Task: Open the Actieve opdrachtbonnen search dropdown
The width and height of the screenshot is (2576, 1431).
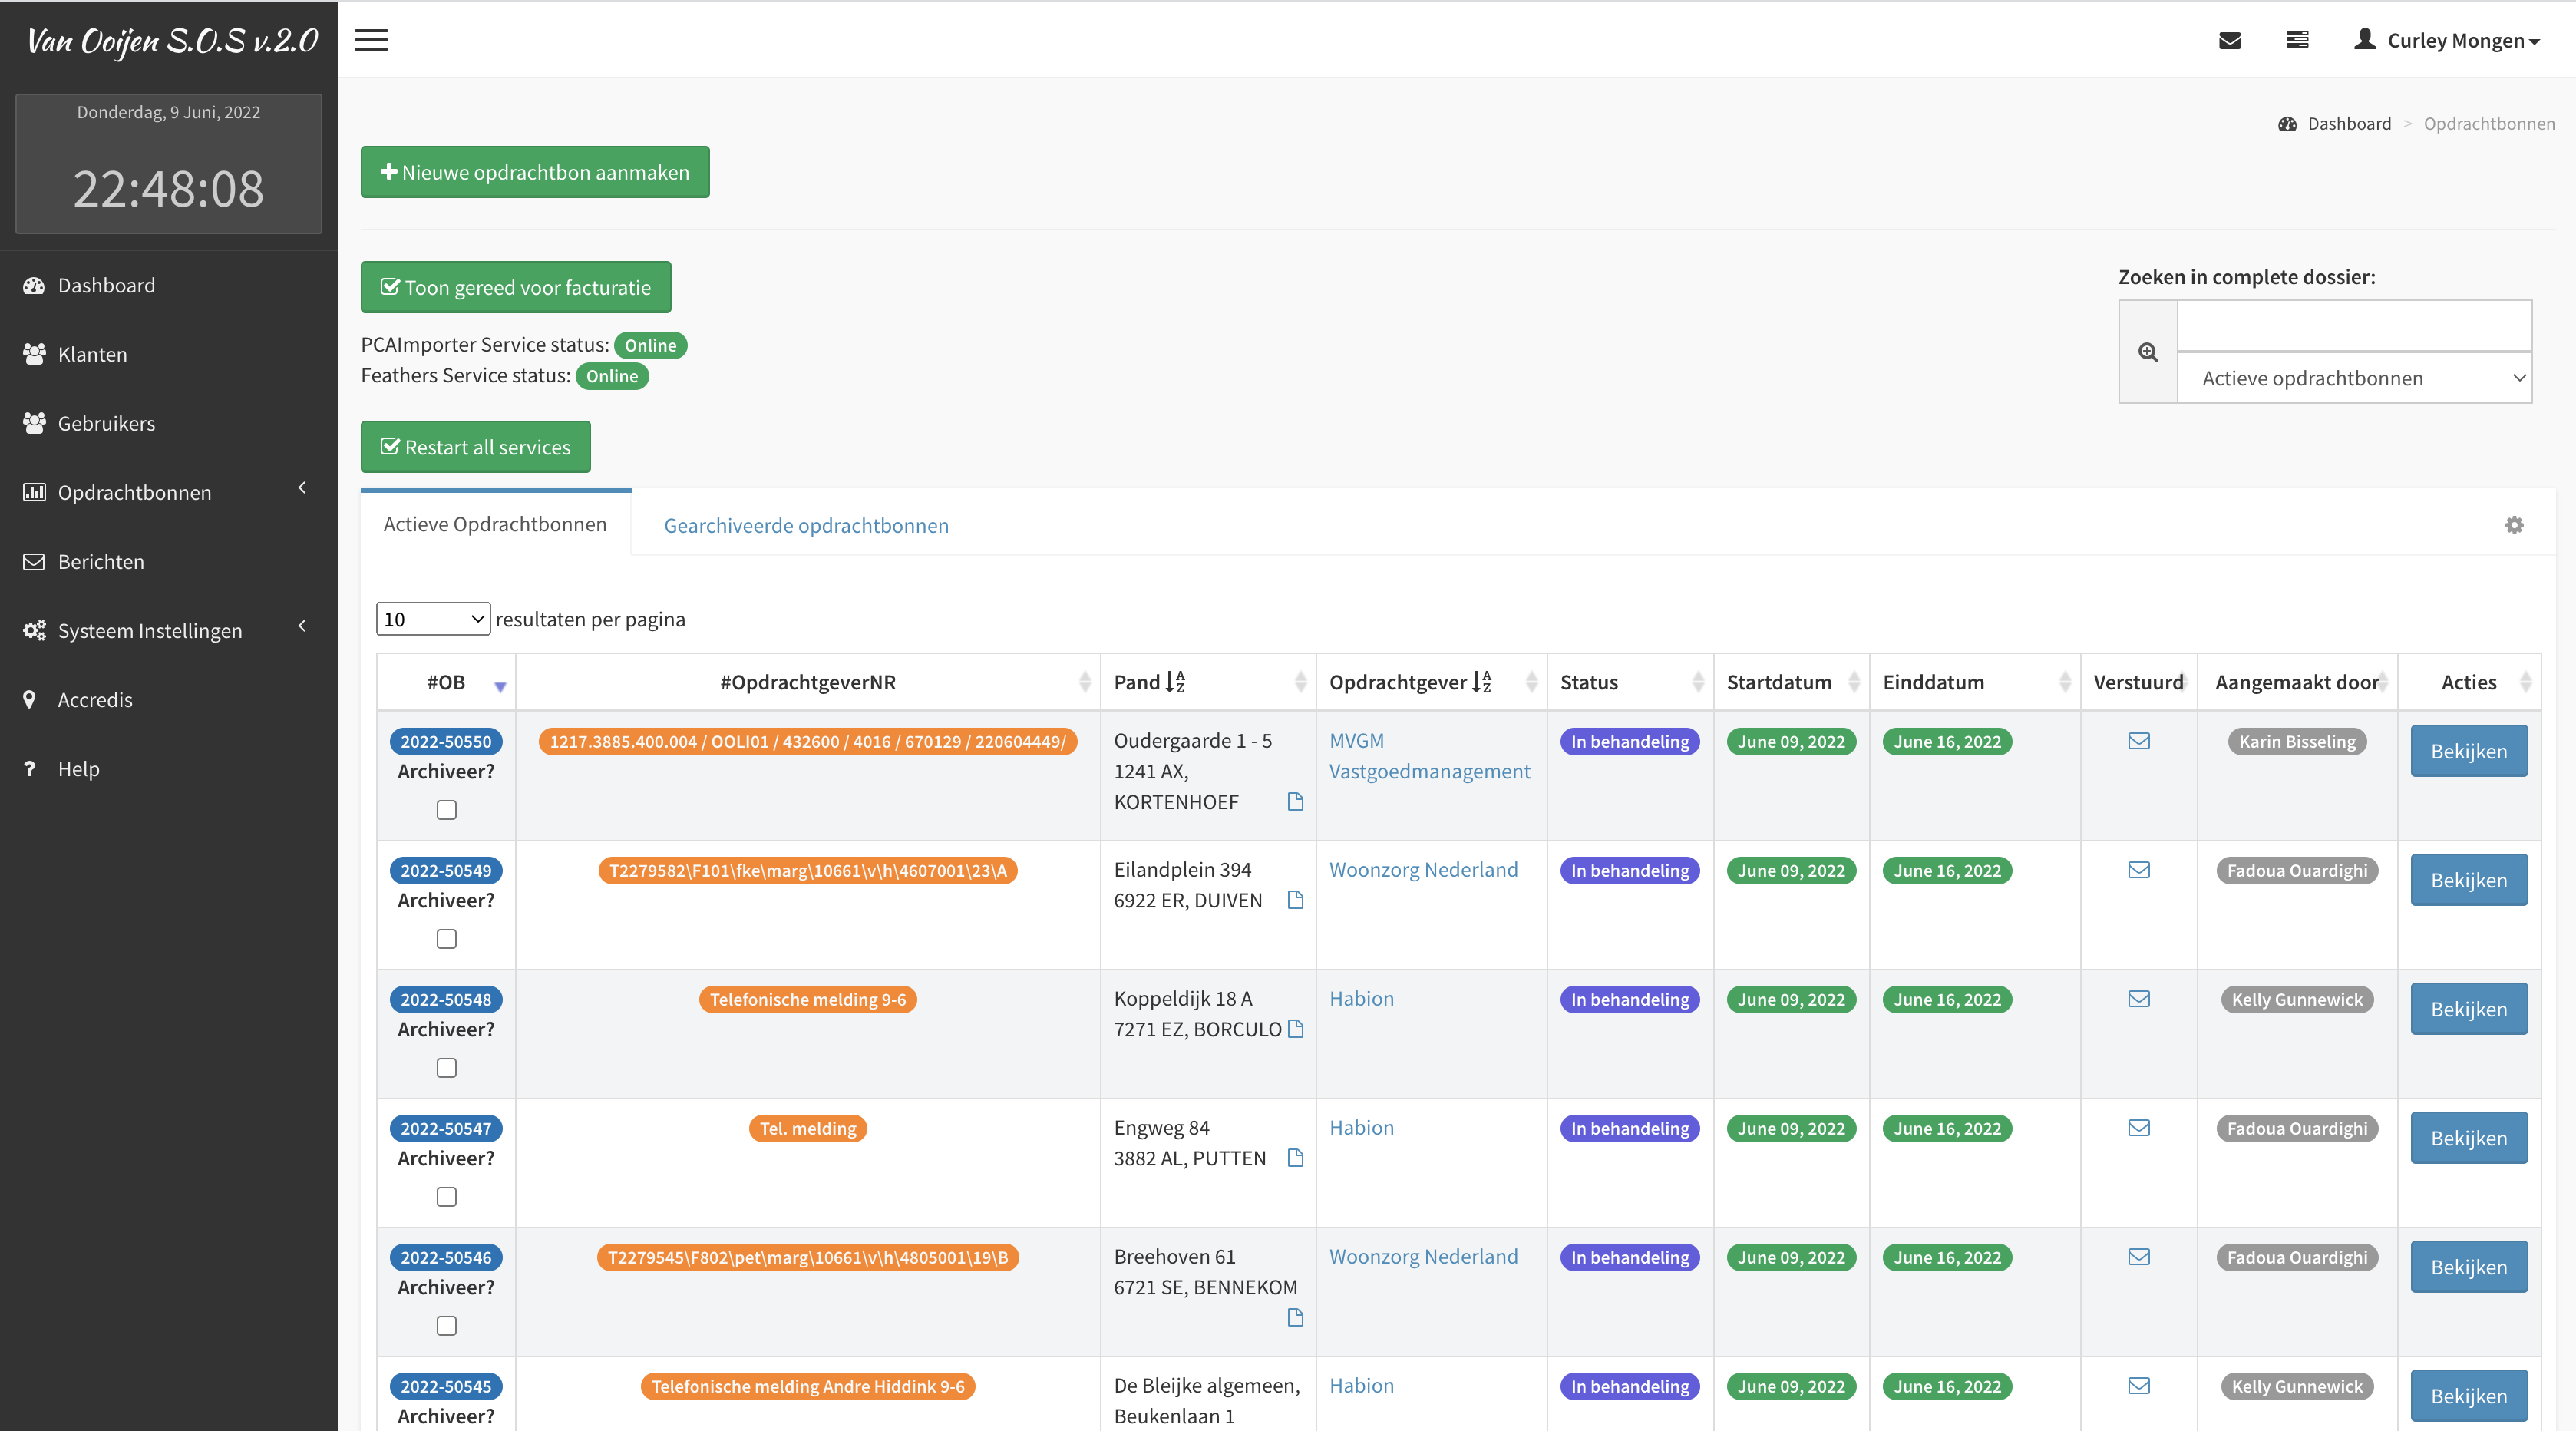Action: [x=2354, y=378]
